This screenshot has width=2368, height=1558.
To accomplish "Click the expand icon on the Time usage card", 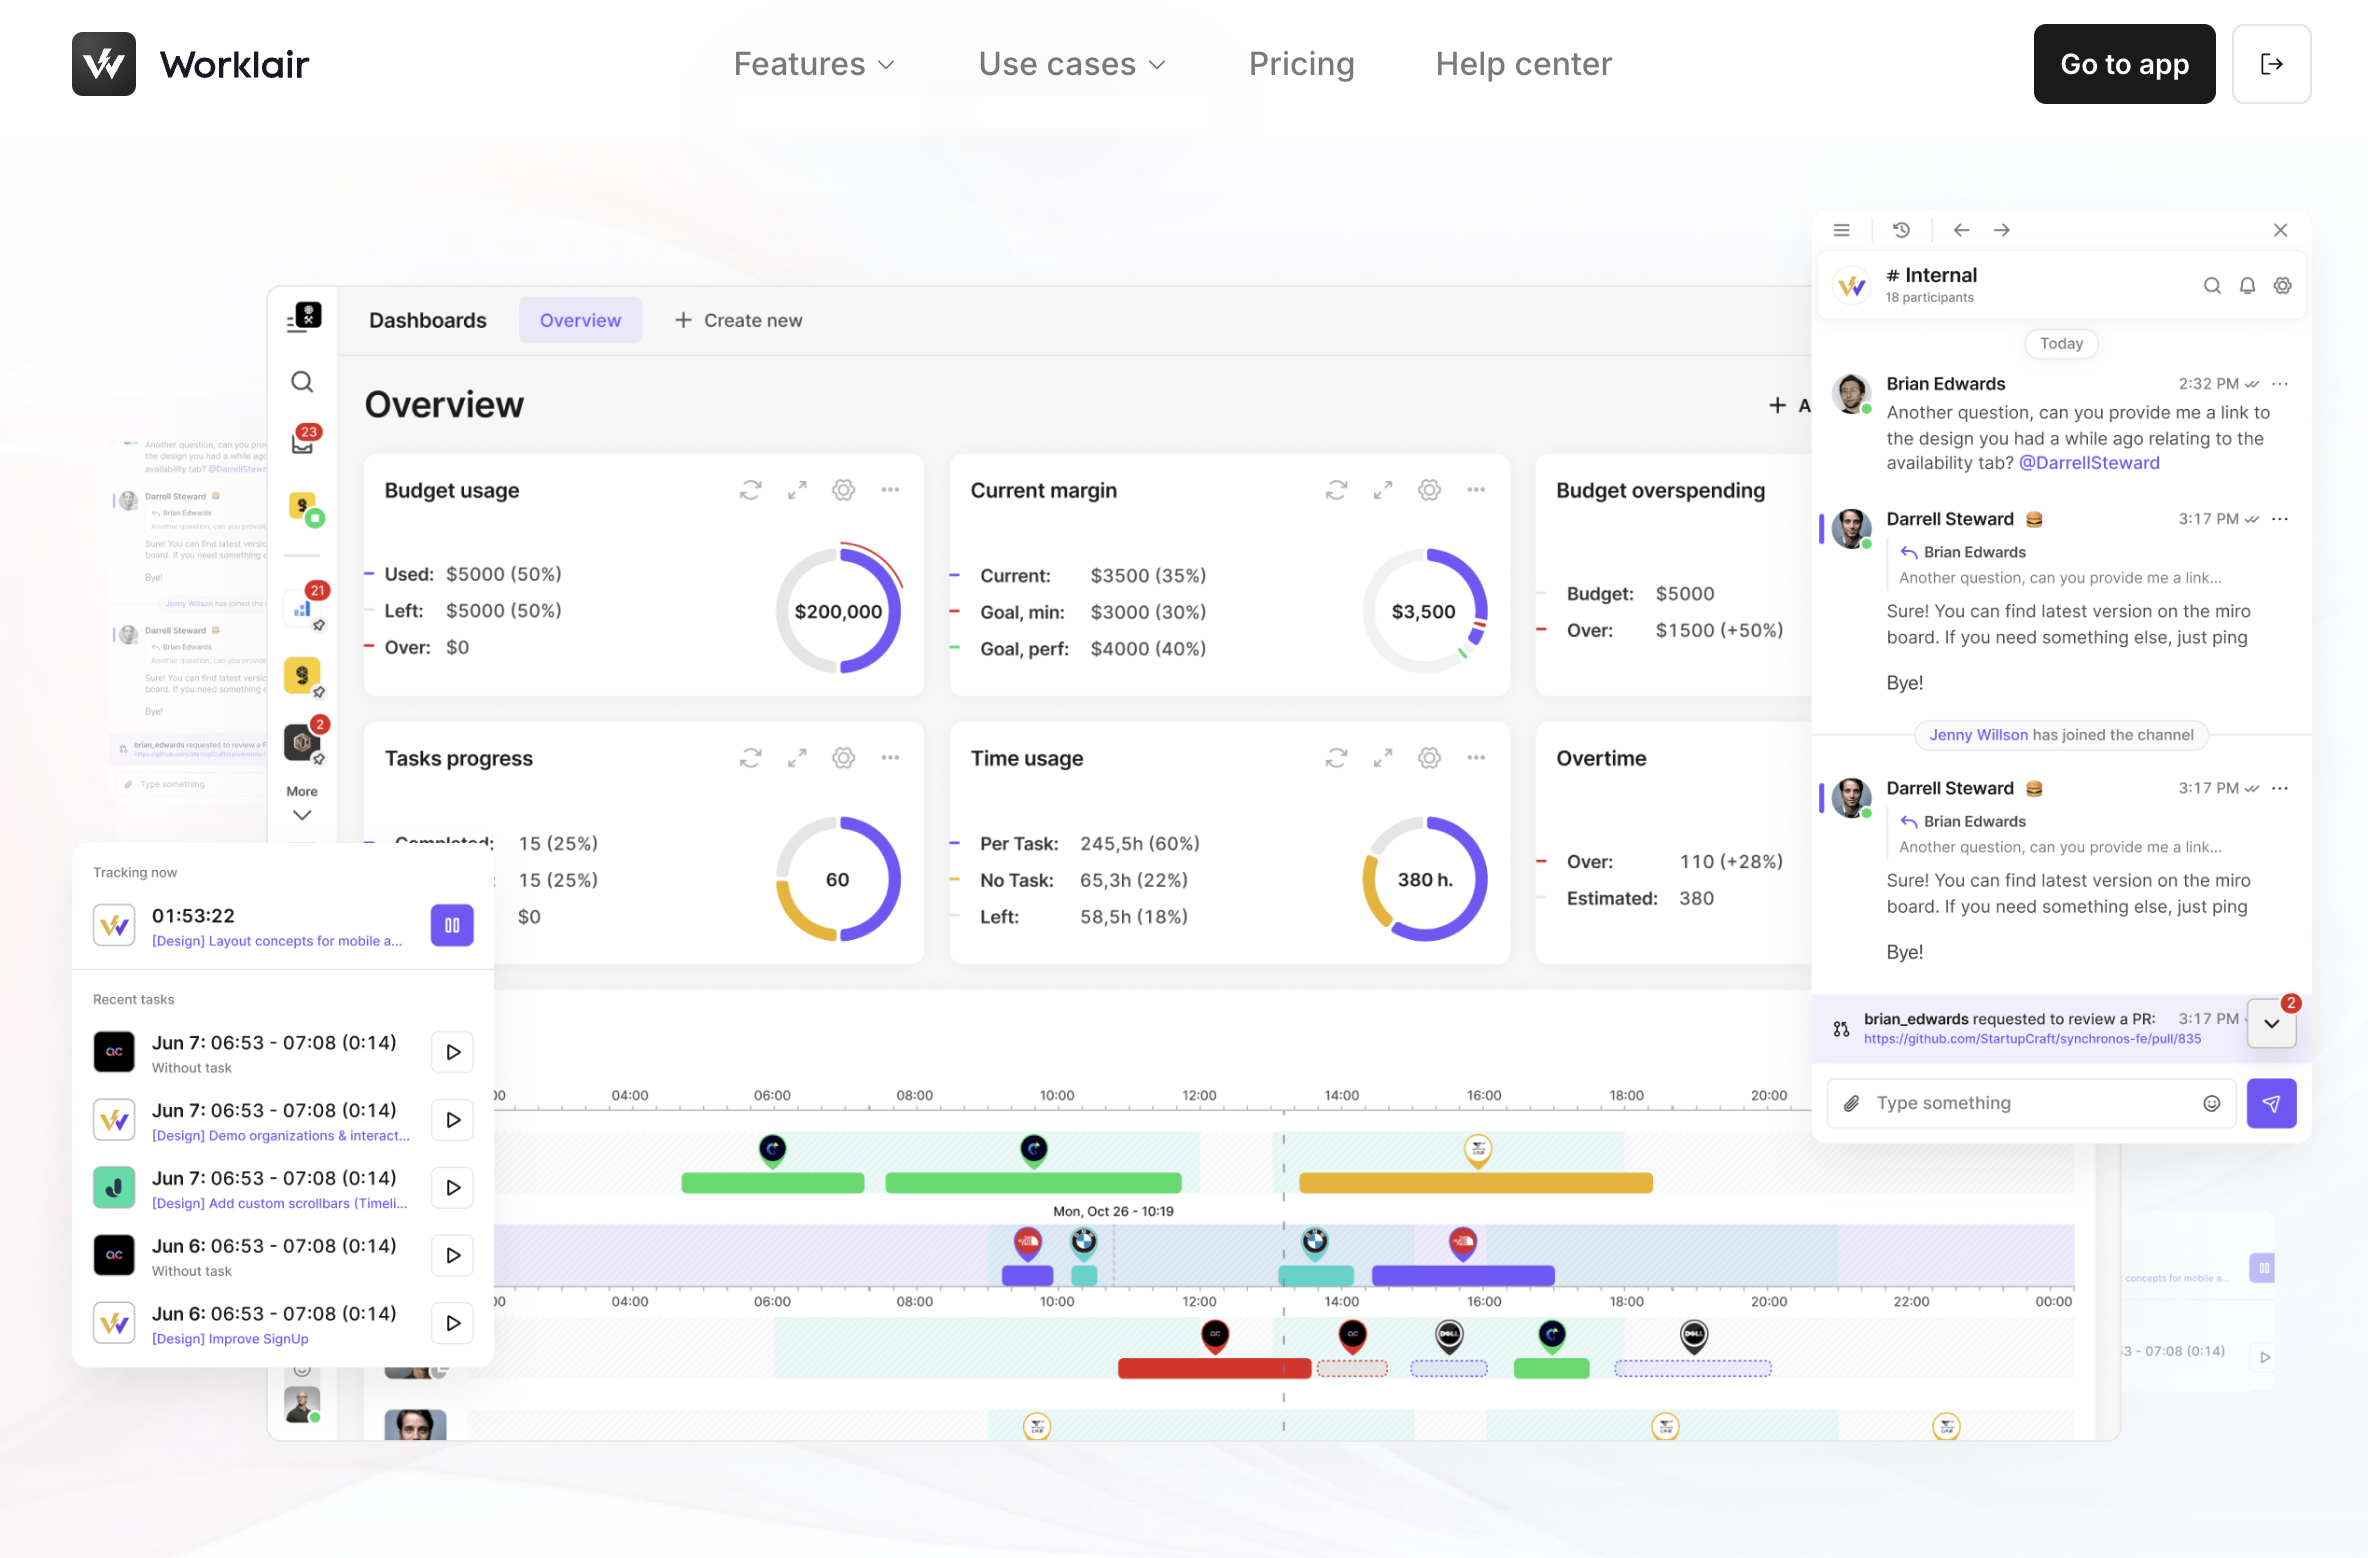I will click(x=1382, y=758).
